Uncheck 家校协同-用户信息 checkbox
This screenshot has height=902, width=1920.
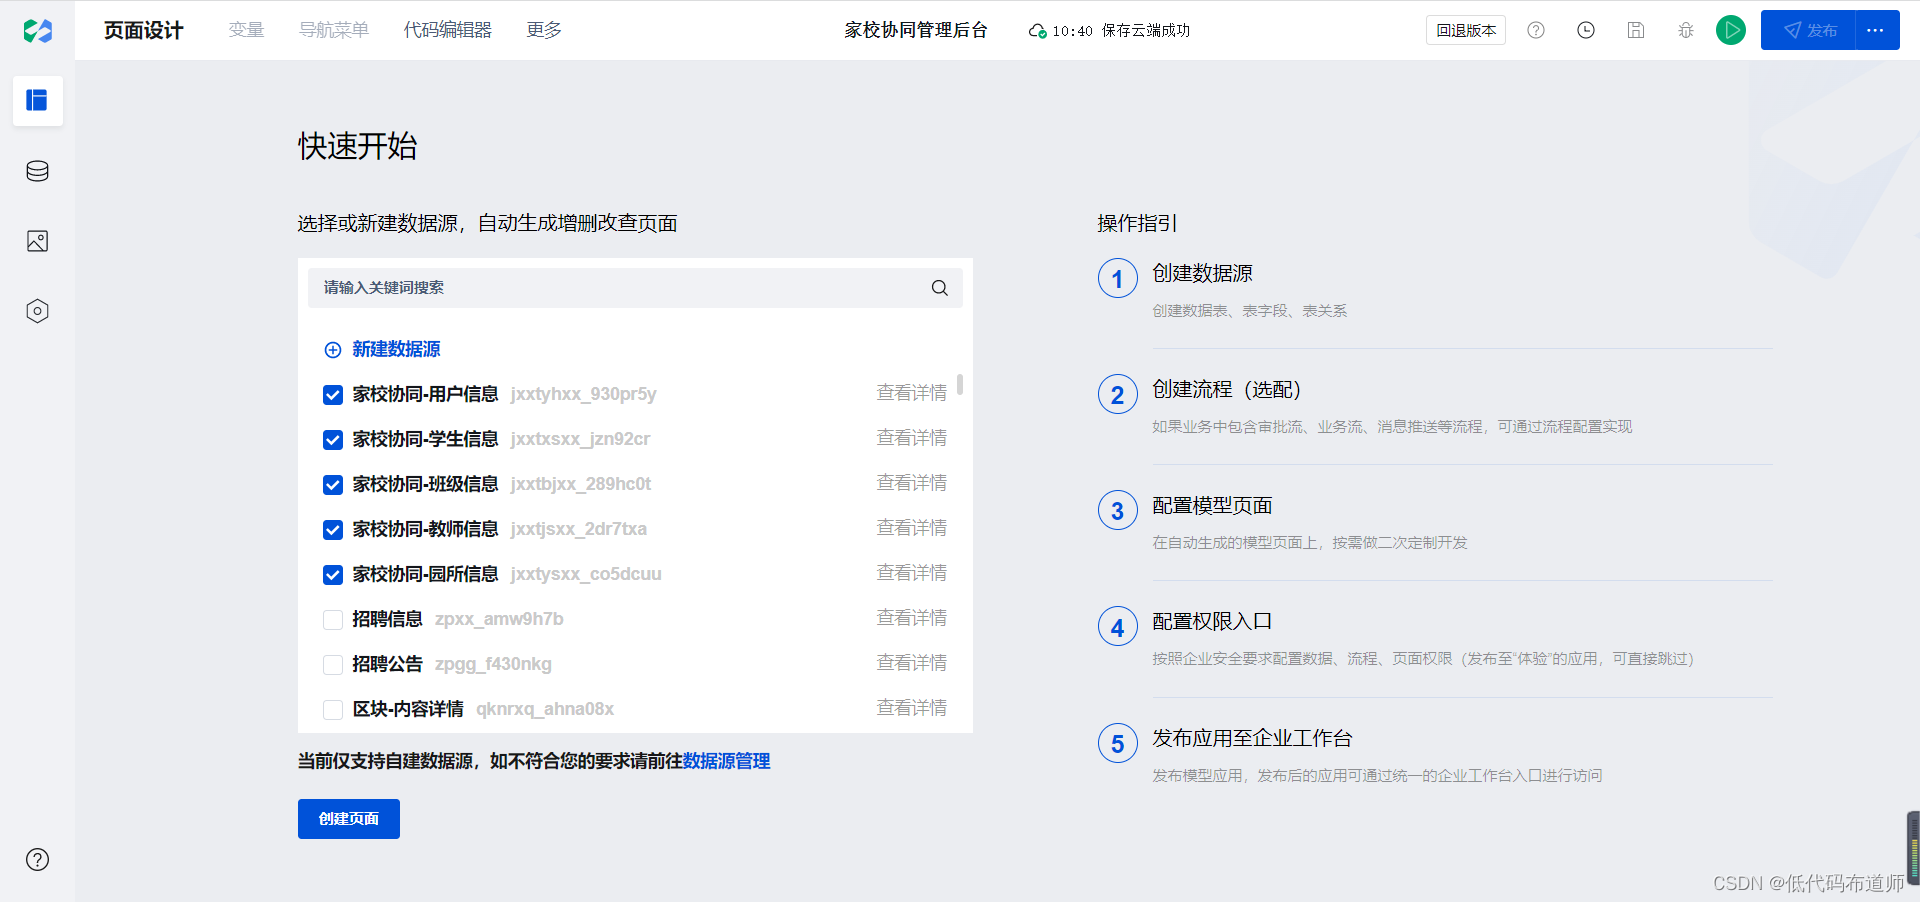pyautogui.click(x=333, y=395)
